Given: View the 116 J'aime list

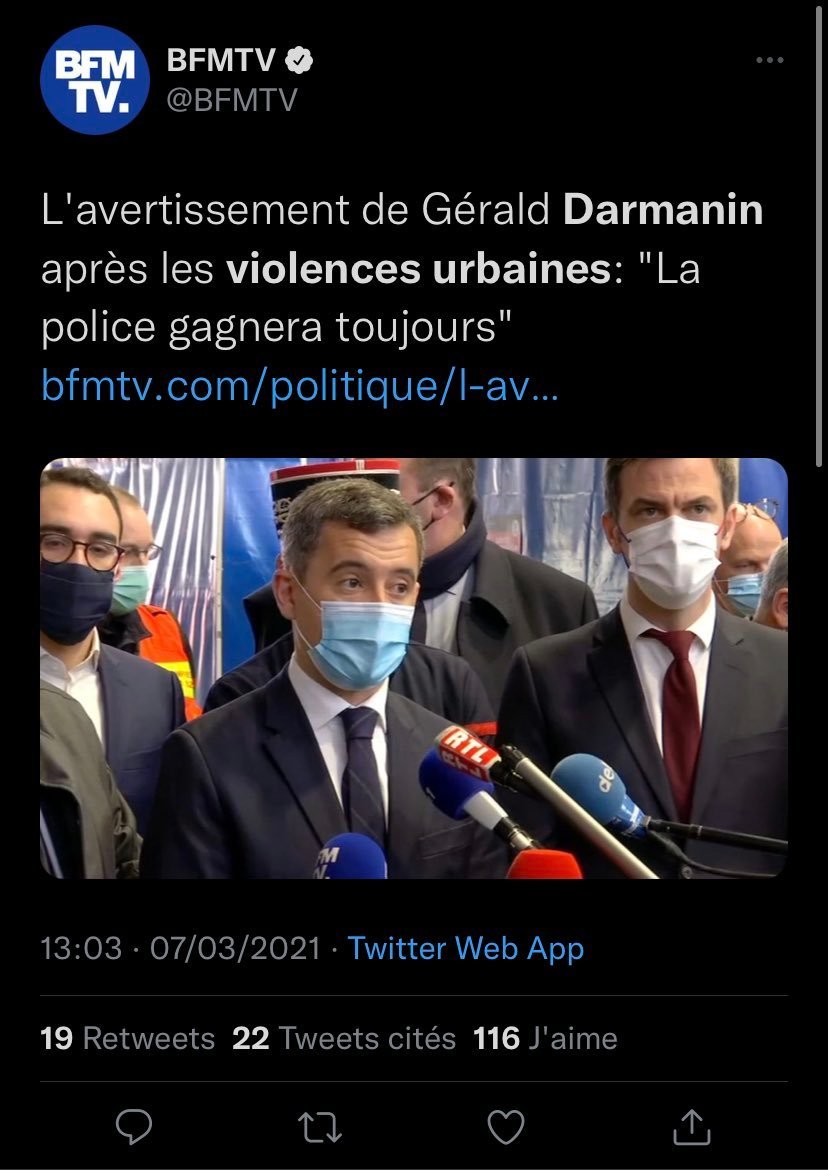Looking at the screenshot, I should (x=545, y=1038).
